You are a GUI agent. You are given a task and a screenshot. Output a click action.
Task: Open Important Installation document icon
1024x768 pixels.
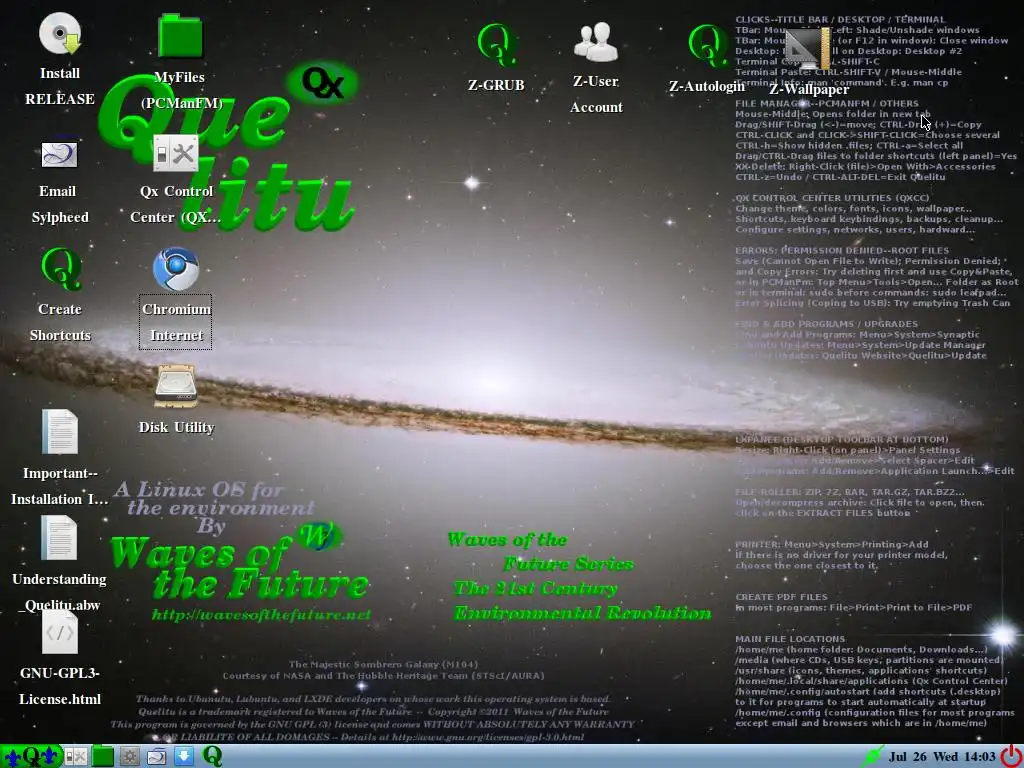point(59,432)
